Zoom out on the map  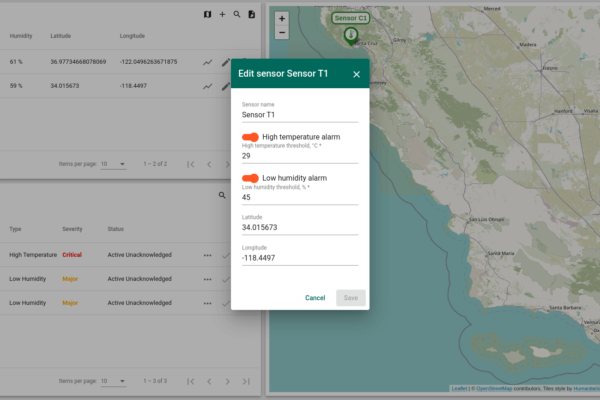[x=282, y=32]
